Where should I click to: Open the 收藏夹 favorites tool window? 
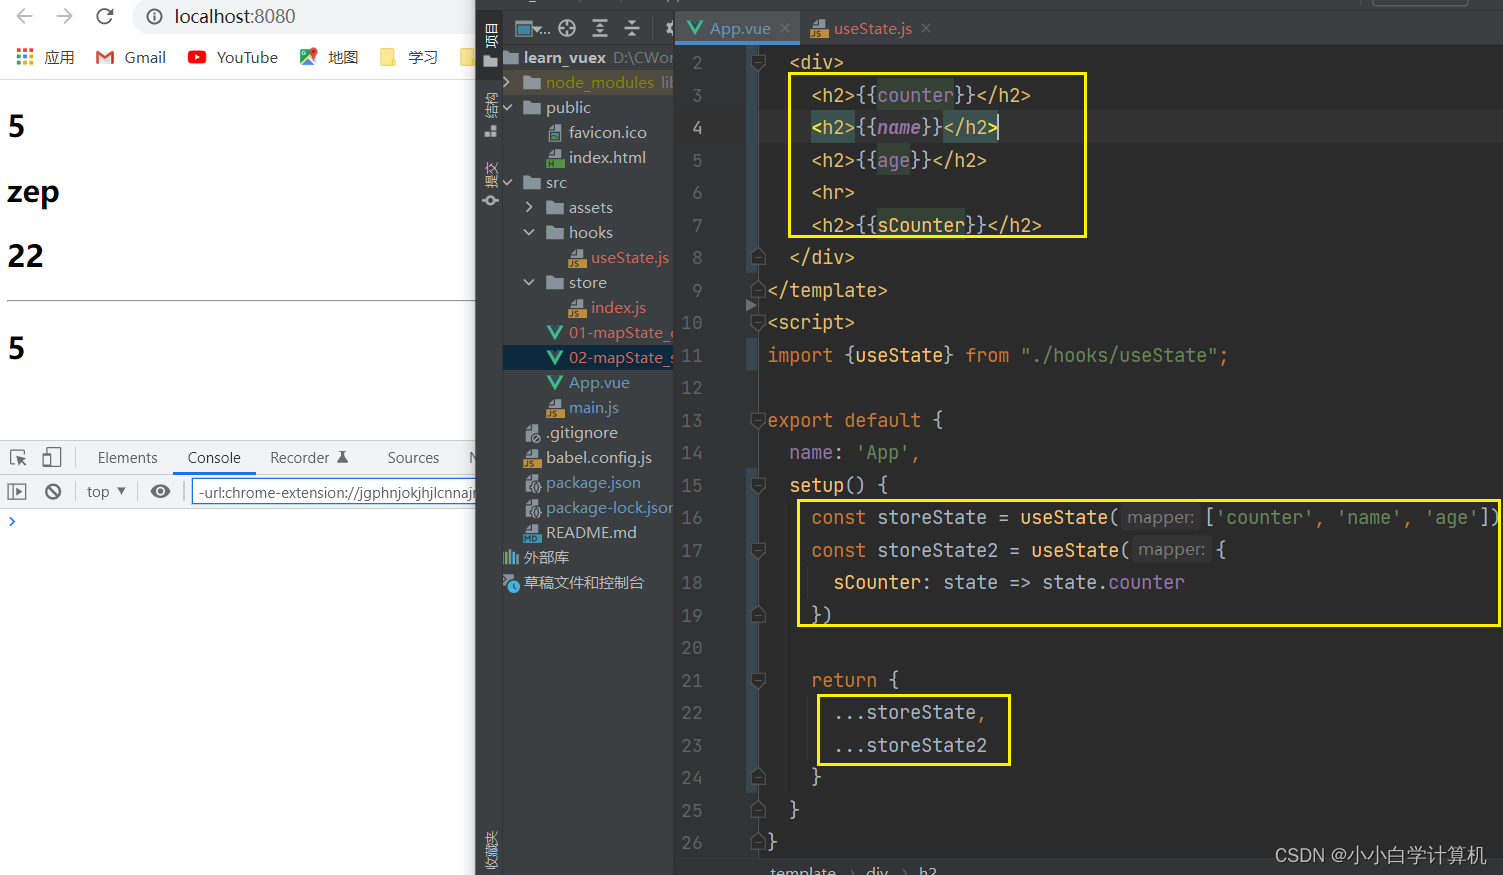(490, 850)
